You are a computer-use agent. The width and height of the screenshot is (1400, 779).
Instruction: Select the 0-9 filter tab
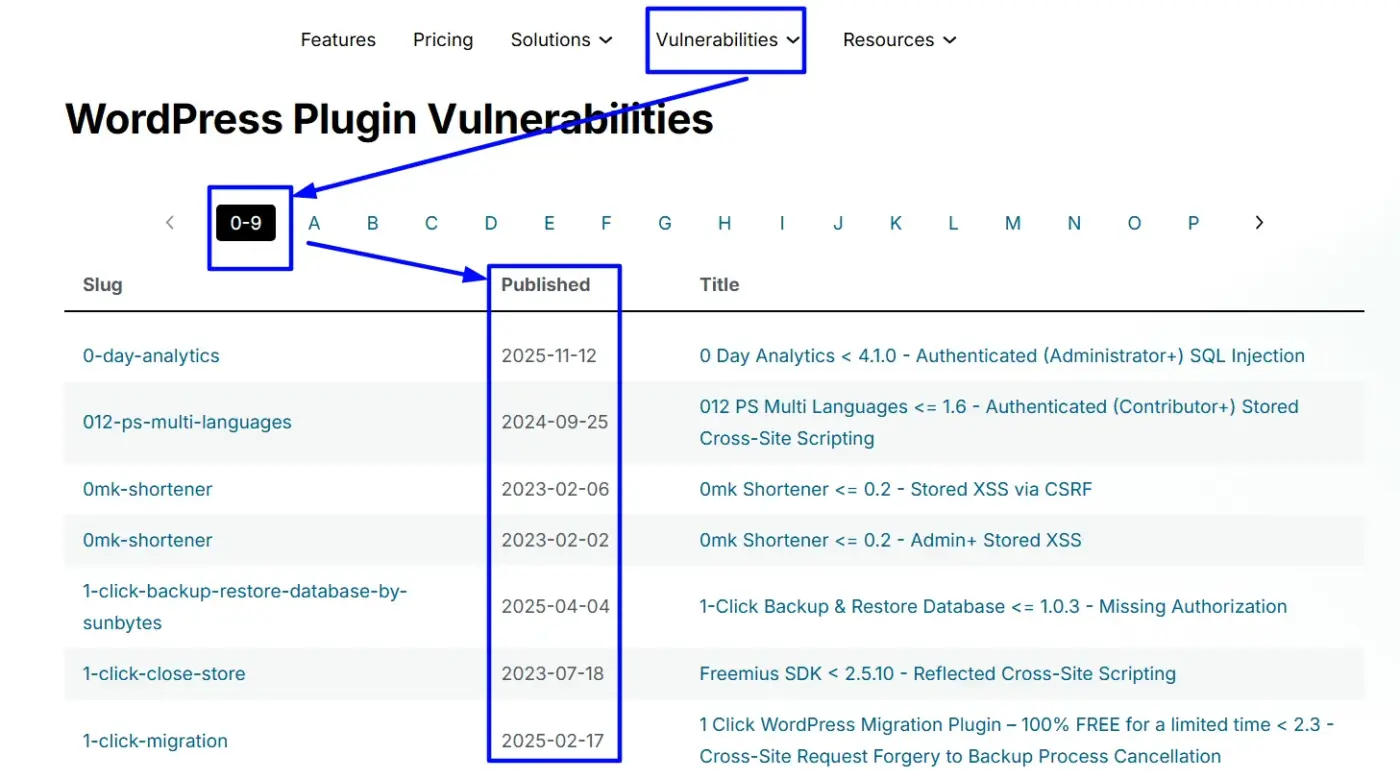coord(246,223)
